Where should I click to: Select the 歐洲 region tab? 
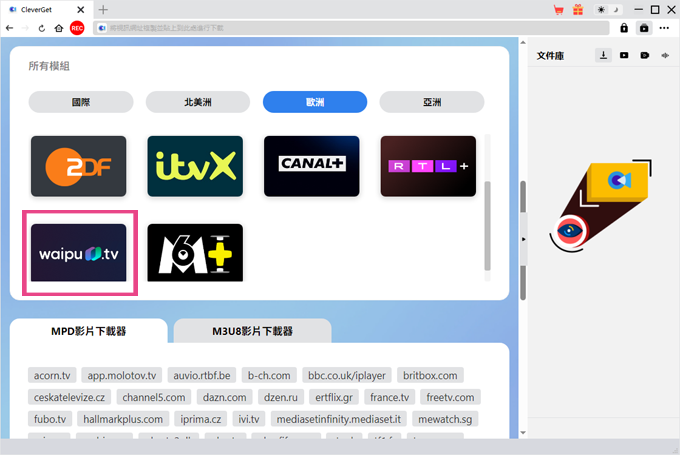click(x=315, y=102)
